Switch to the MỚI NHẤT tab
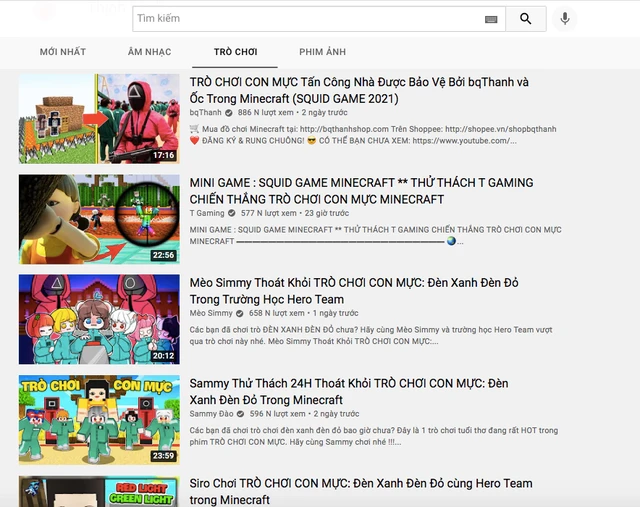 coord(63,52)
